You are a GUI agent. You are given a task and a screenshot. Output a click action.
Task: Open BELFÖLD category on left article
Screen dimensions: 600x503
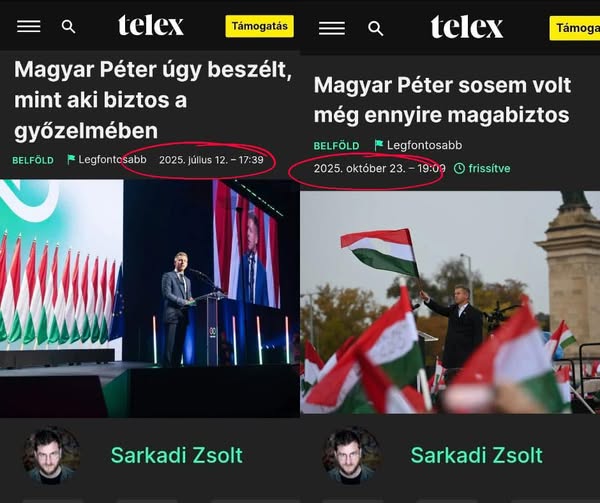(x=33, y=160)
